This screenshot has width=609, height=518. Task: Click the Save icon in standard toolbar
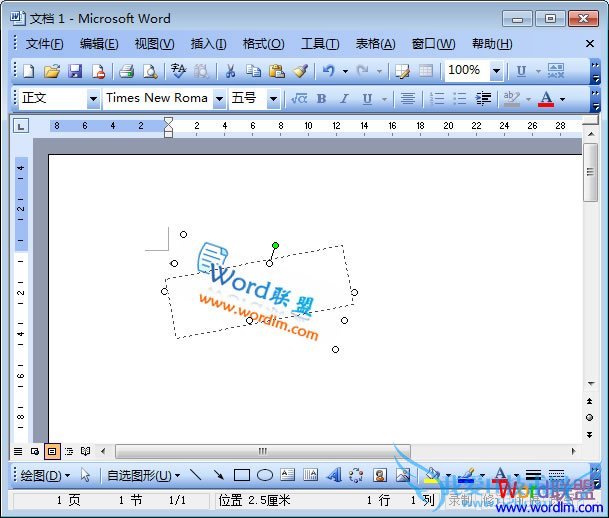click(x=75, y=71)
